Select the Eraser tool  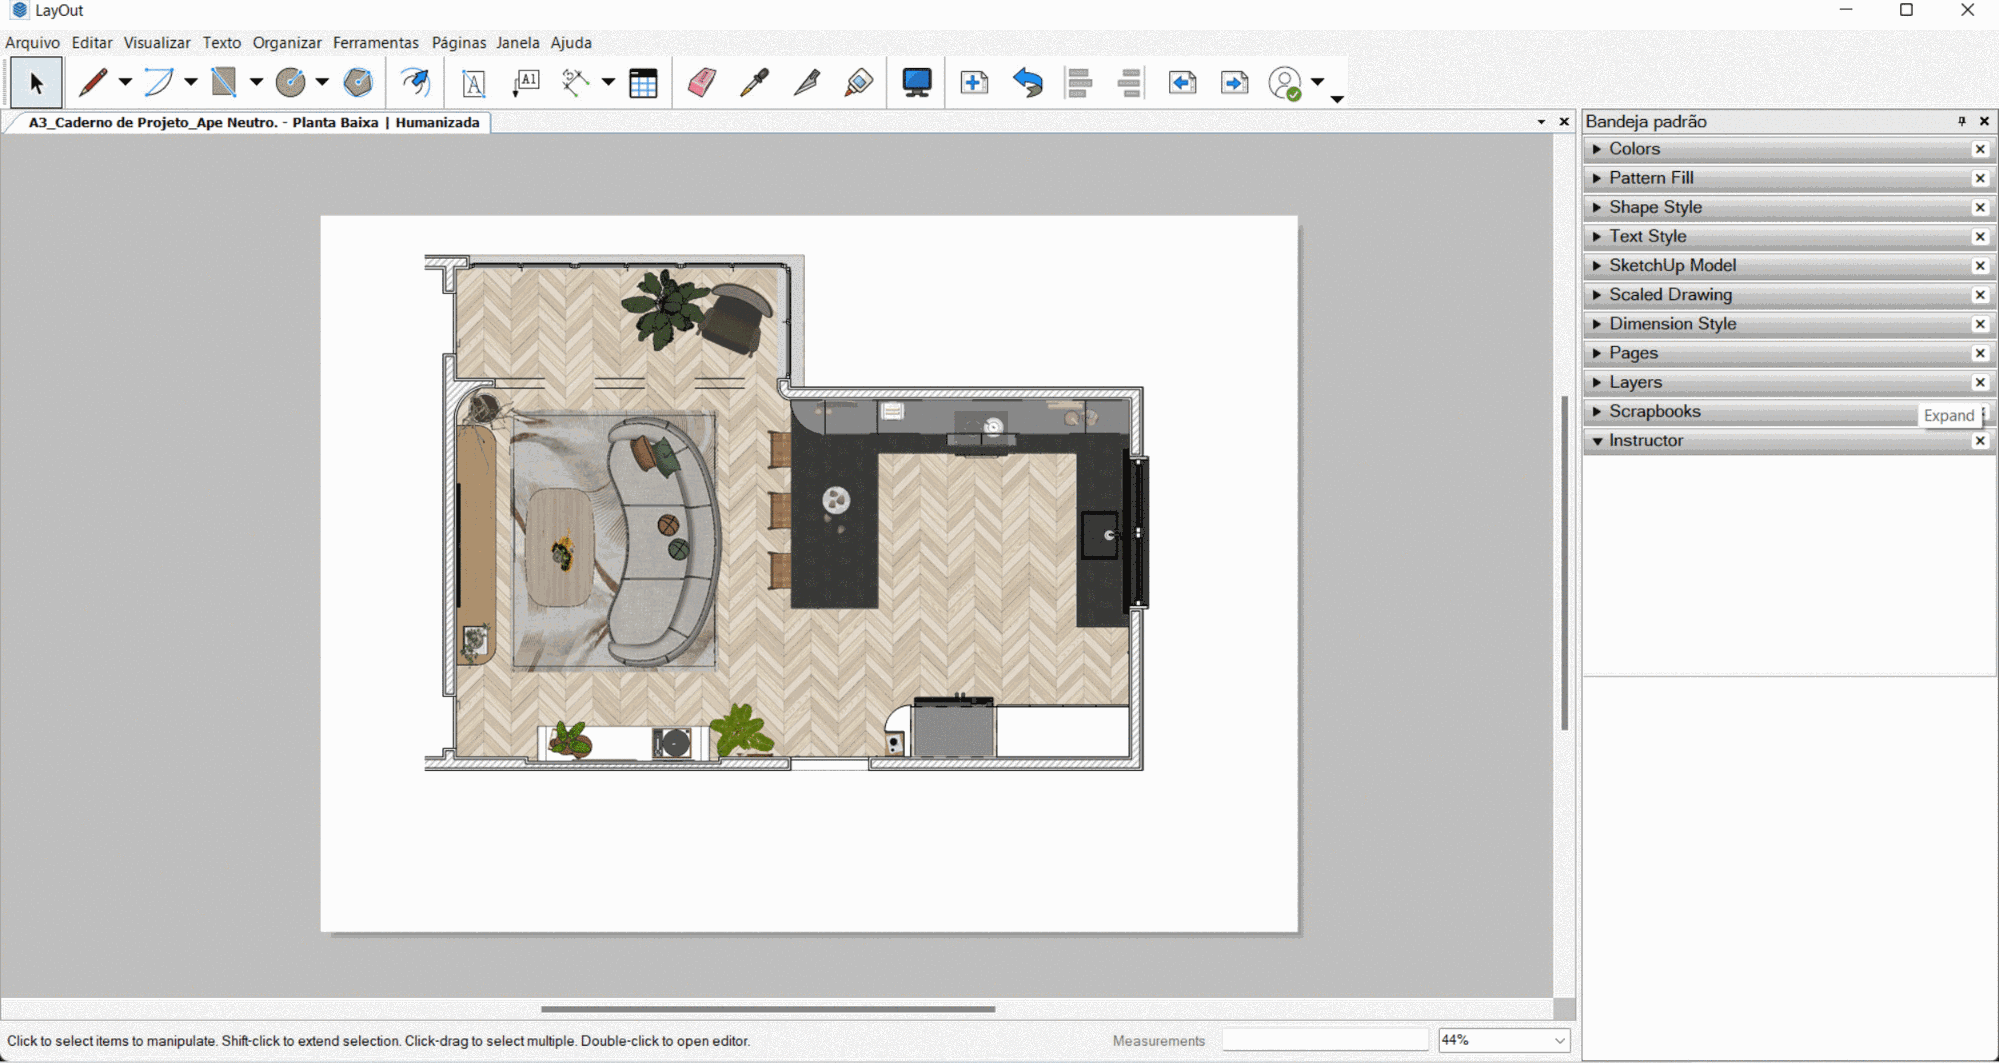coord(702,82)
